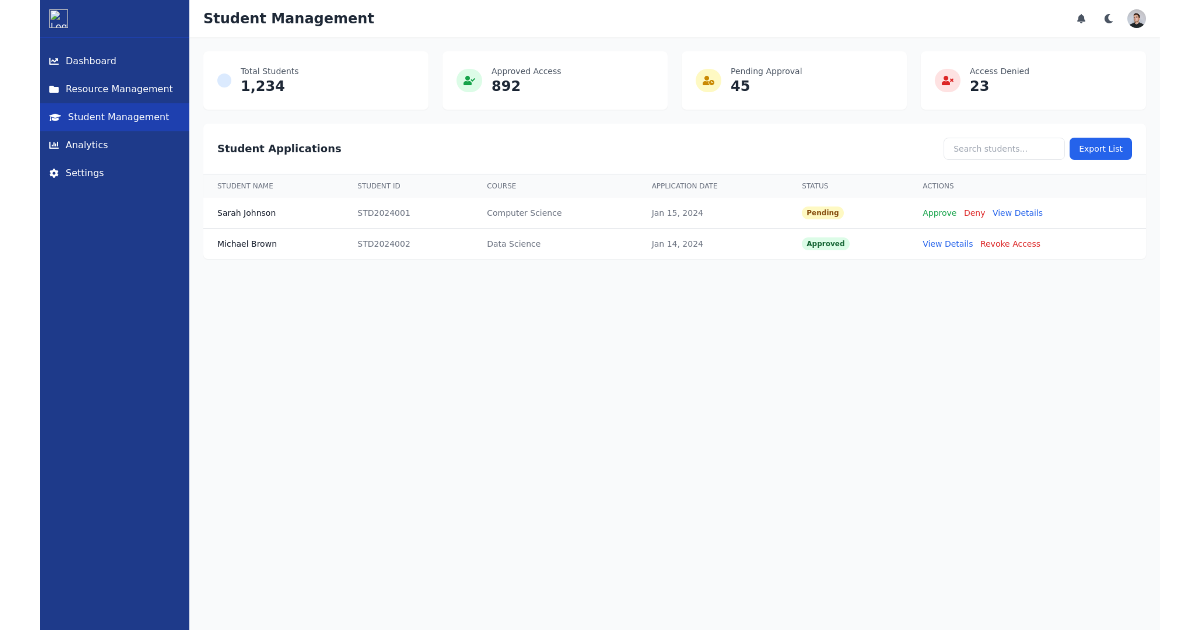The image size is (1200, 630).
Task: Approve Sarah Johnson's application
Action: [x=939, y=213]
